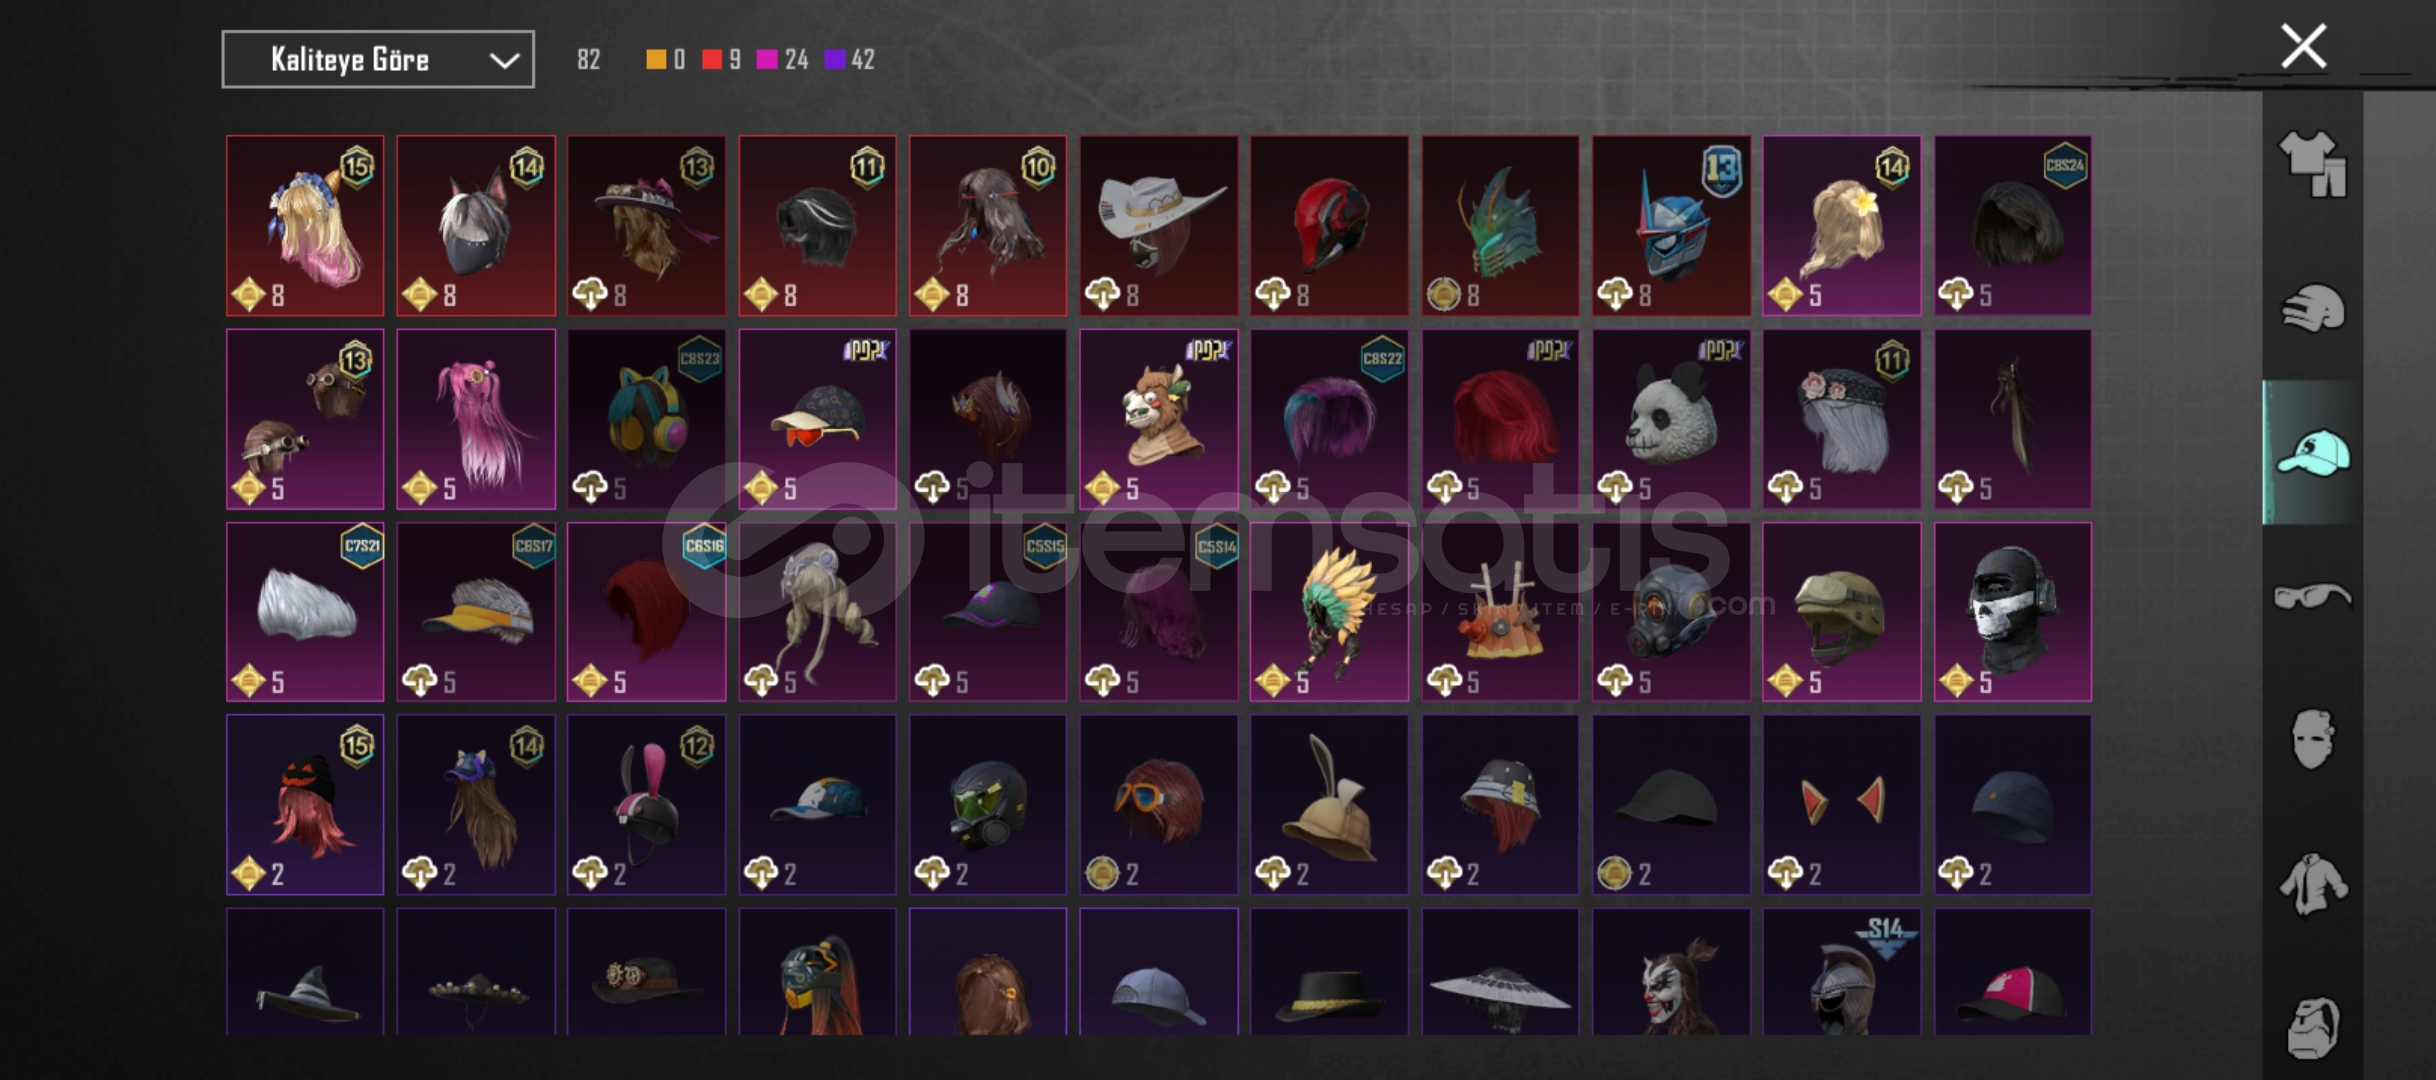Choose the skull mask with headset item

2012,612
